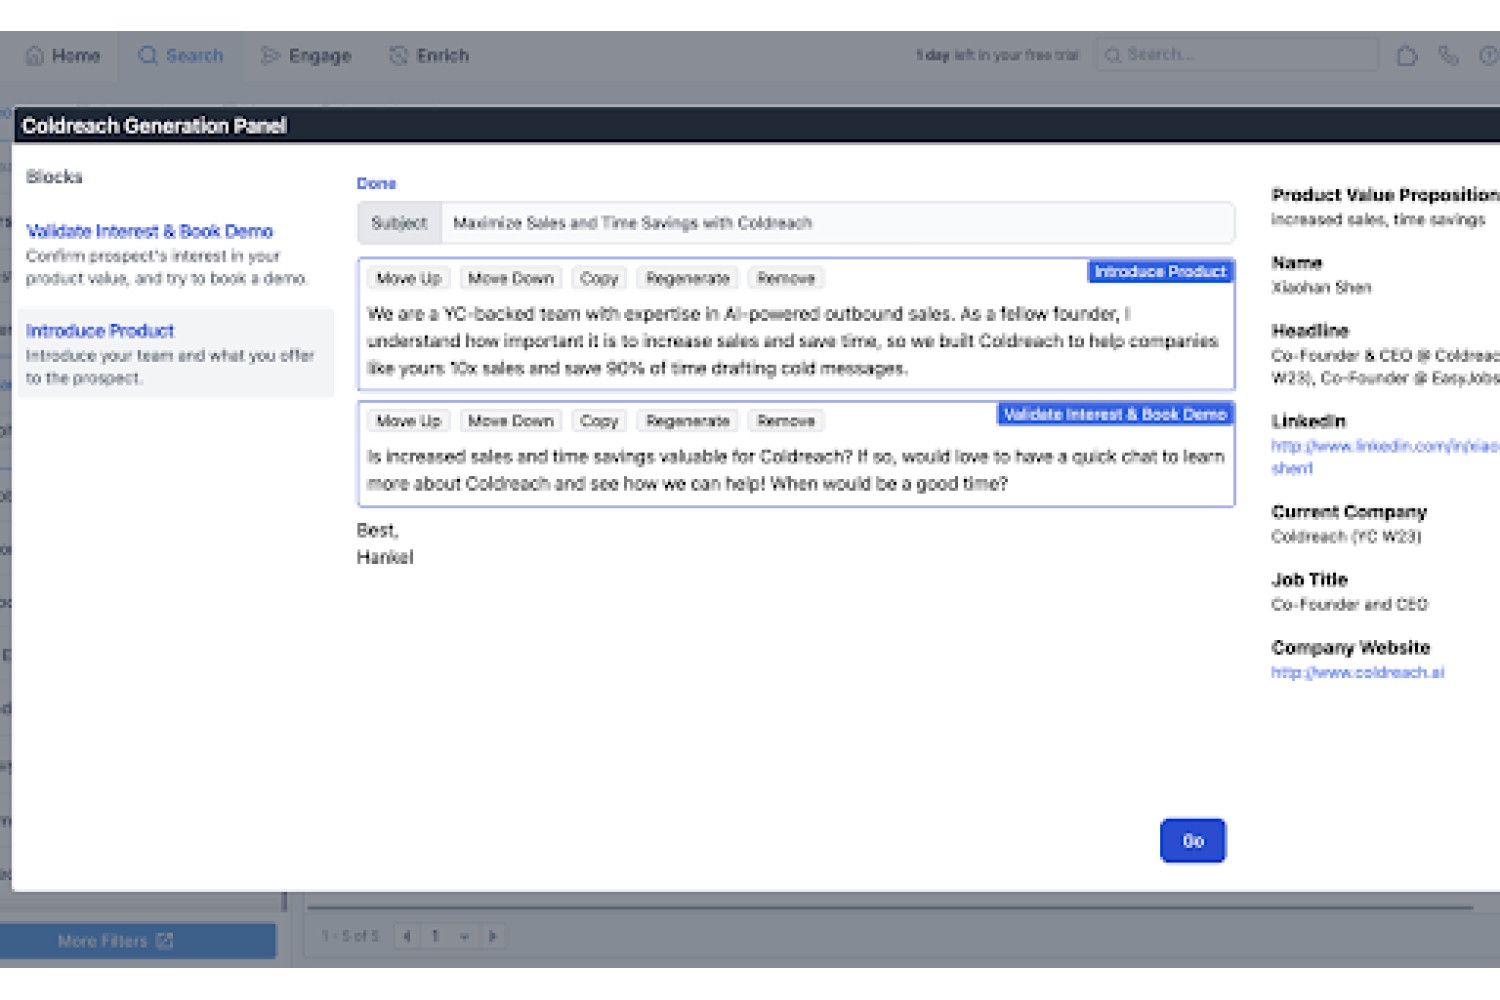Click the Home icon in the navigation bar
The height and width of the screenshot is (1000, 1500).
[x=35, y=56]
